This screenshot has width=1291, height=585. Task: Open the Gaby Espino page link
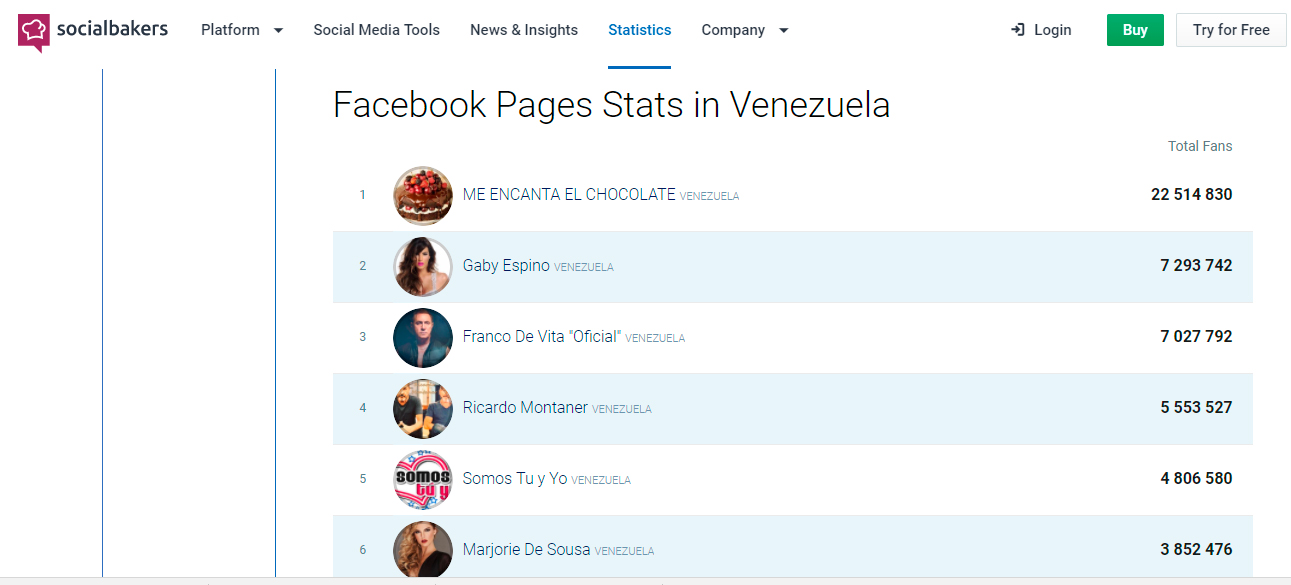(506, 266)
